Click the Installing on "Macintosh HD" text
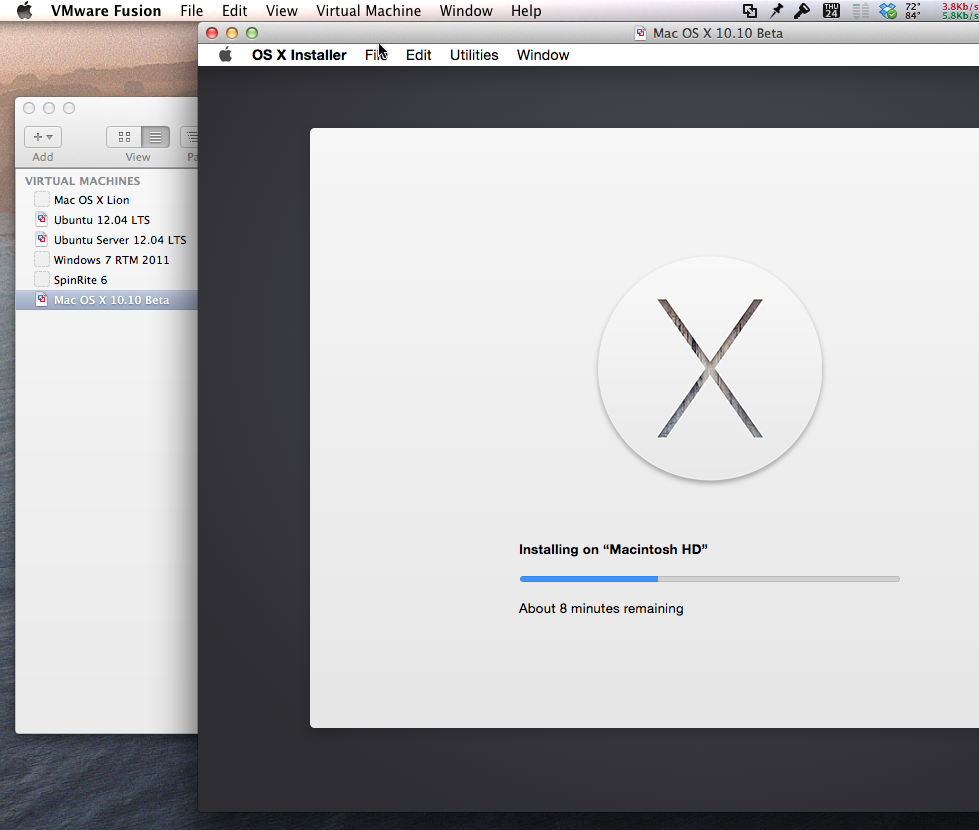The height and width of the screenshot is (830, 979). coord(613,550)
